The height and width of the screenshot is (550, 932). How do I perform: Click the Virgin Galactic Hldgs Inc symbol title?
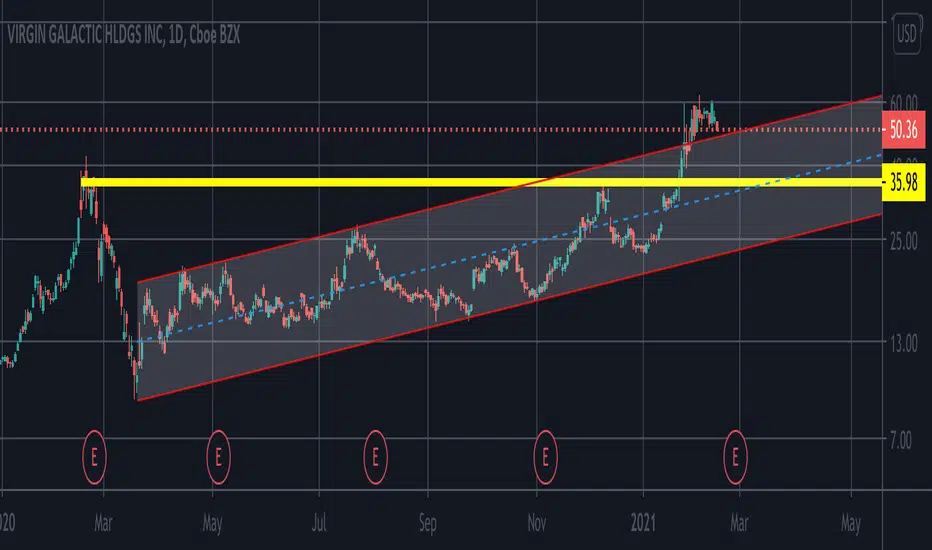124,35
